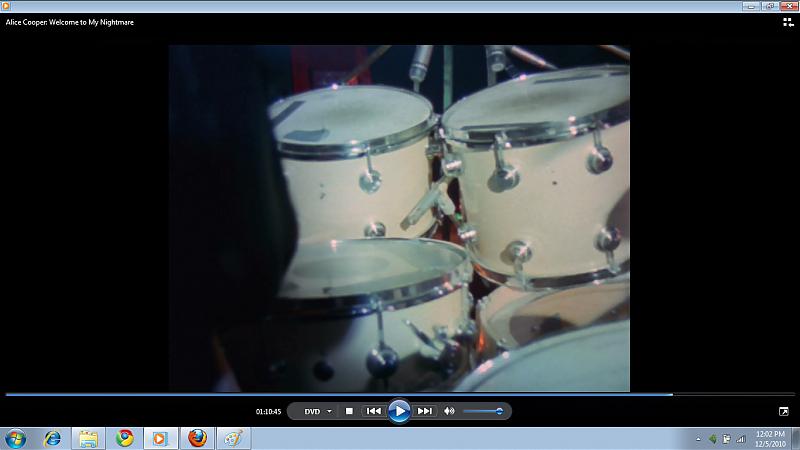The image size is (800, 450).
Task: Mute the volume speaker icon
Action: [449, 411]
